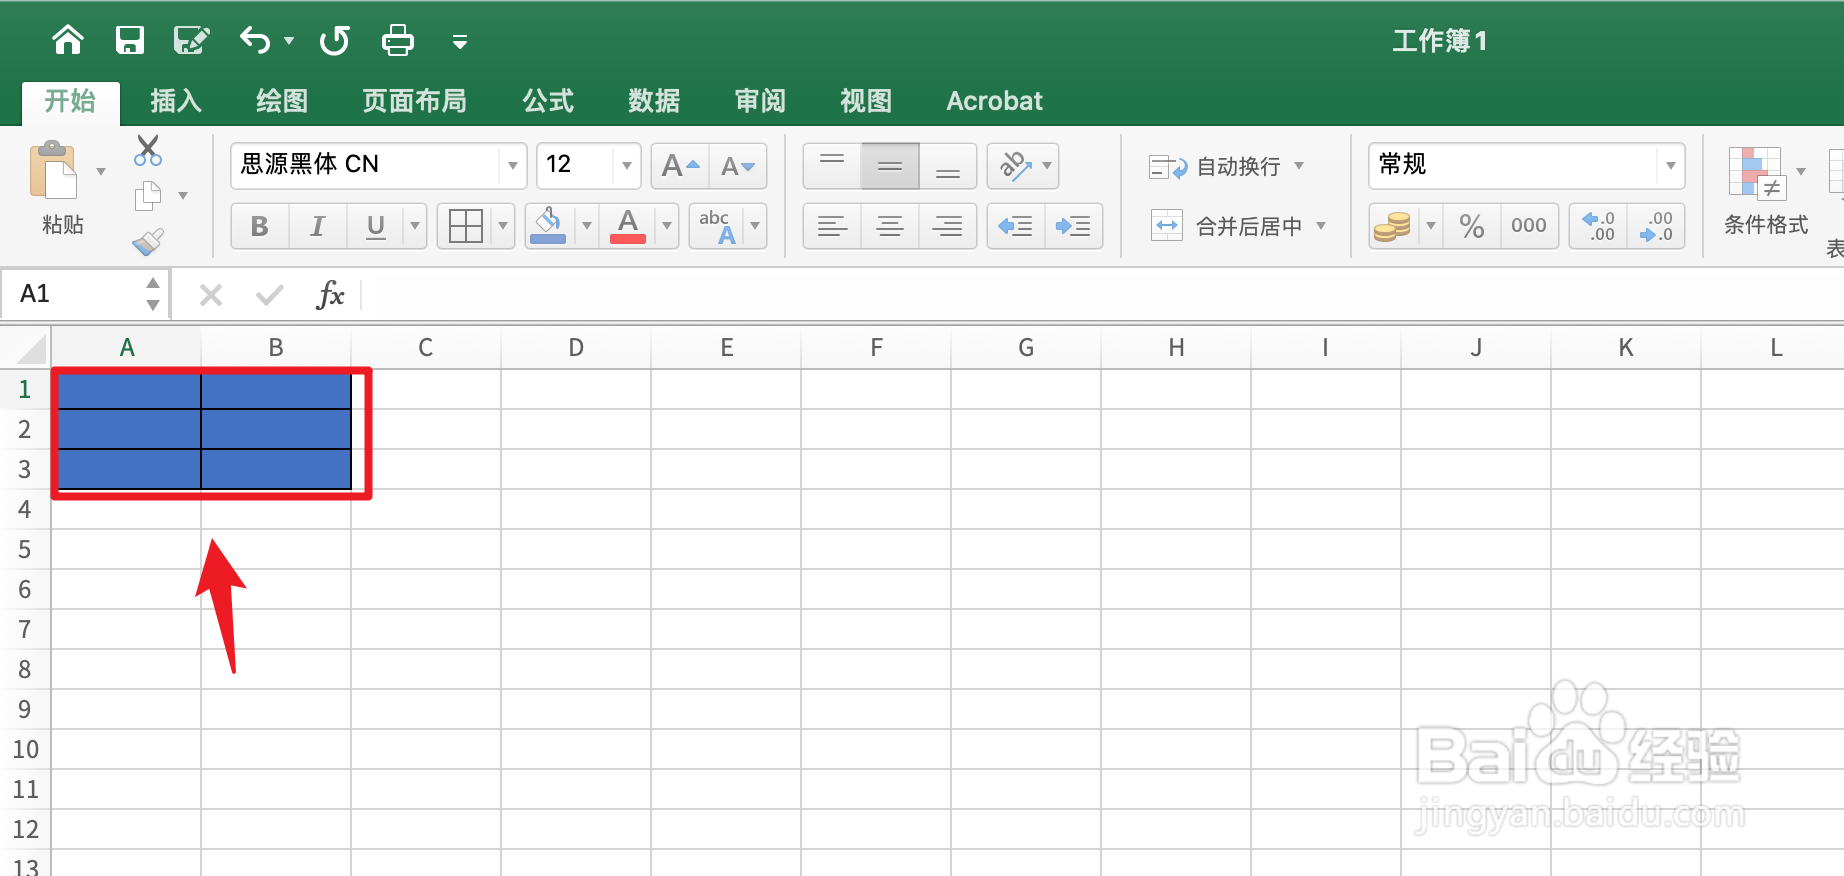1844x876 pixels.
Task: Cut selection with scissors icon
Action: 148,151
